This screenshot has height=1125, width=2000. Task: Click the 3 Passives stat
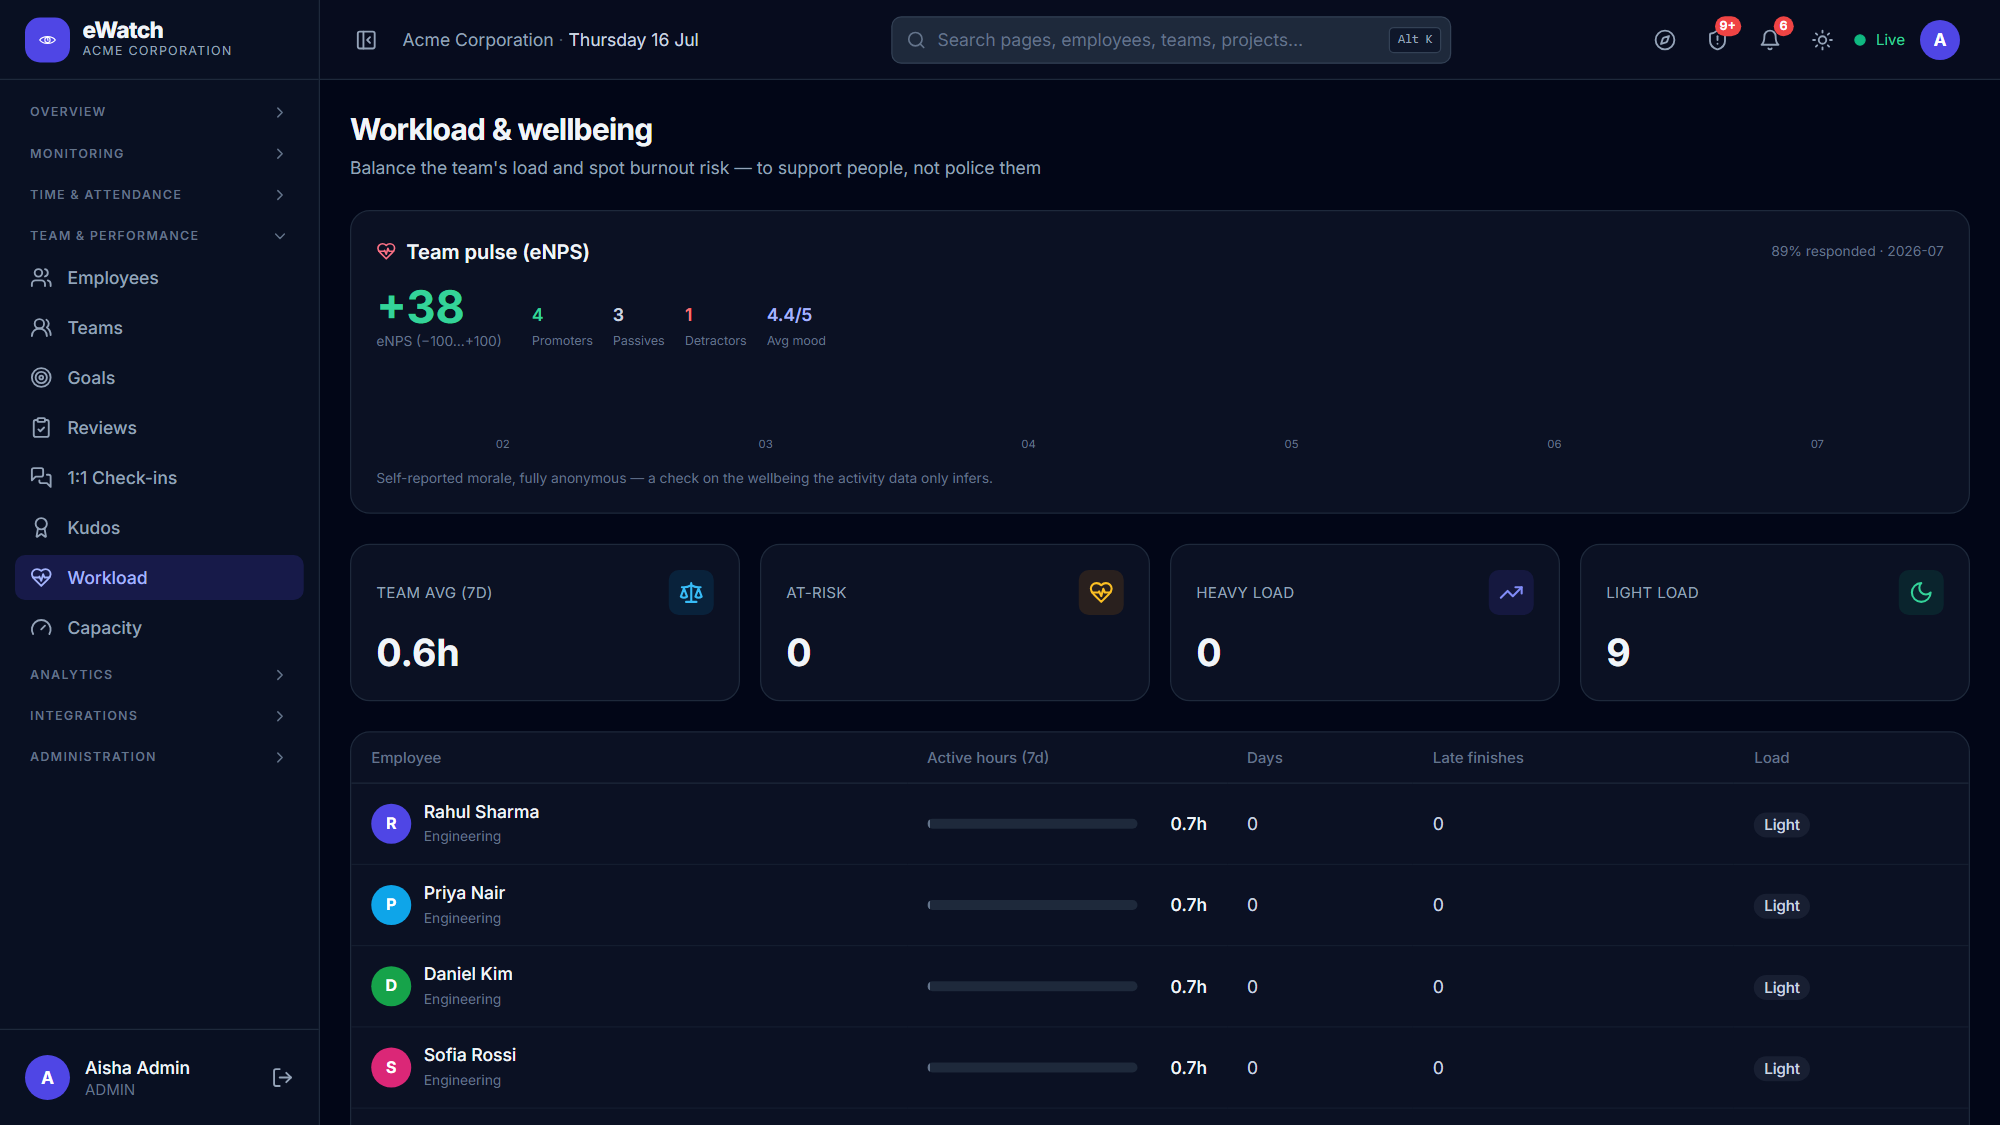638,327
